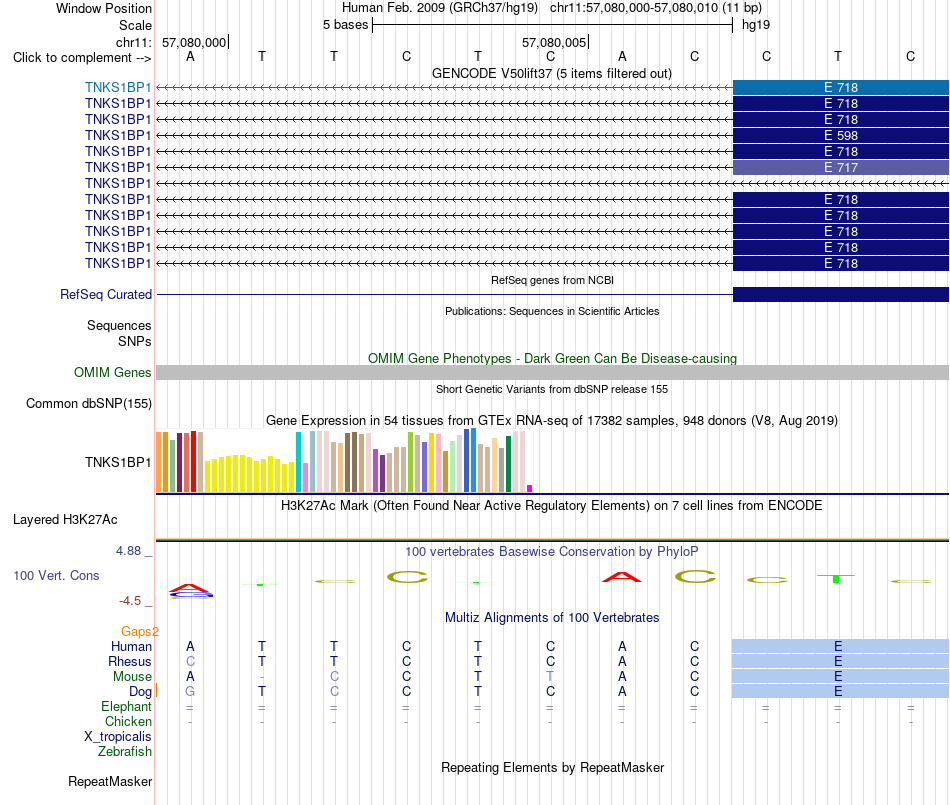This screenshot has width=950, height=805.
Task: Click the gray OMIM Genes bar
Action: point(552,373)
